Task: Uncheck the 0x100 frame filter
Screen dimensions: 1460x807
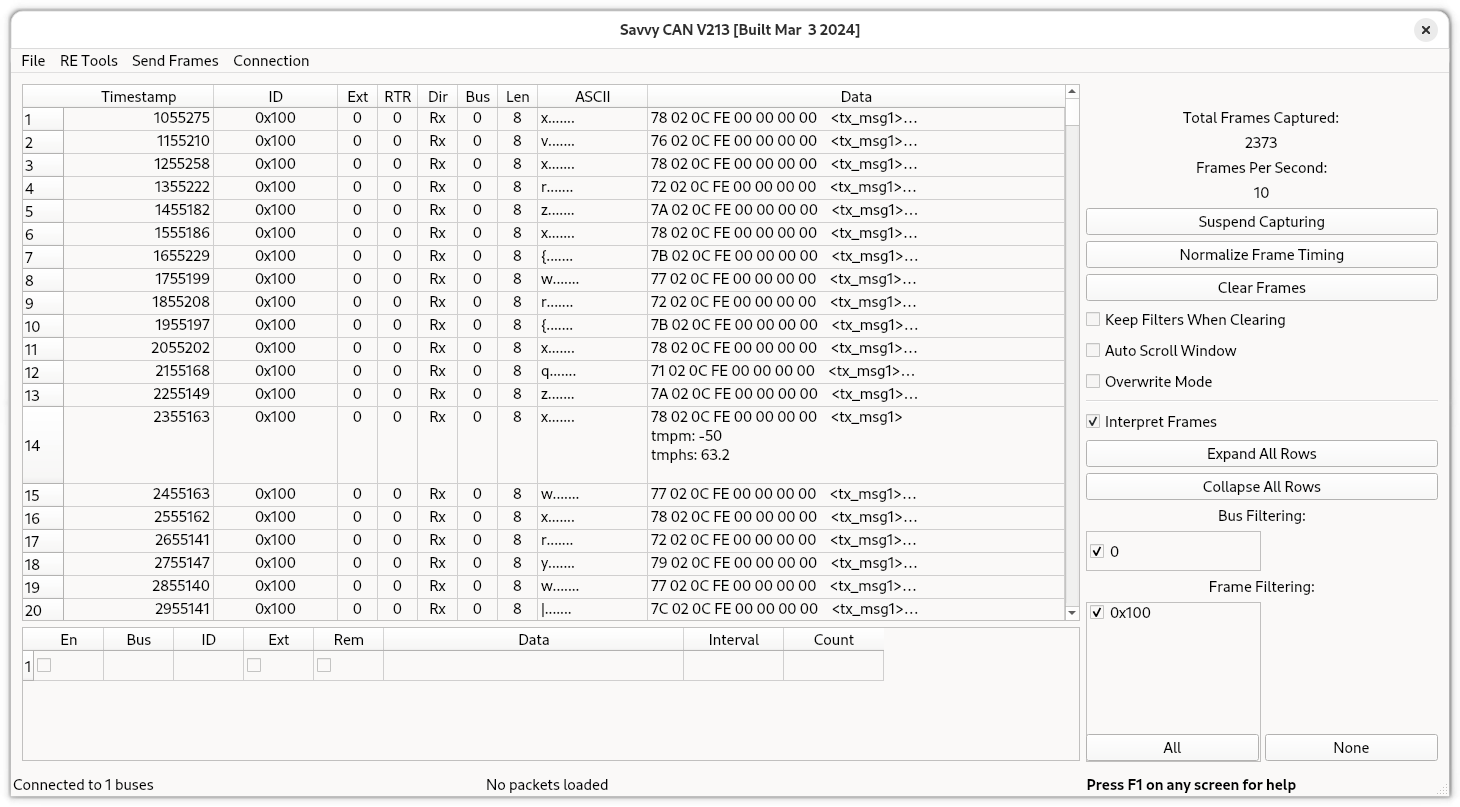Action: 1097,613
